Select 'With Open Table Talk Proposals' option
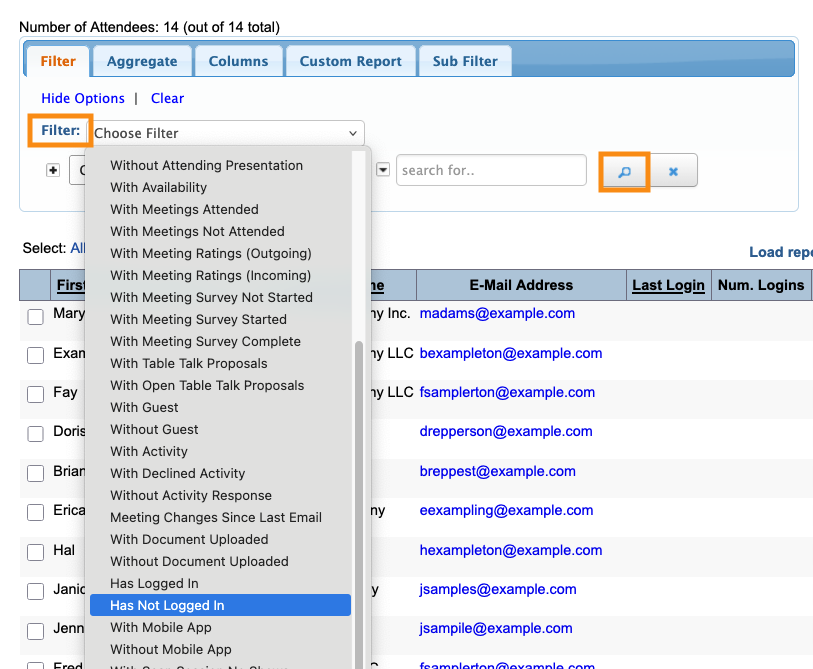The image size is (813, 669). coord(220,385)
